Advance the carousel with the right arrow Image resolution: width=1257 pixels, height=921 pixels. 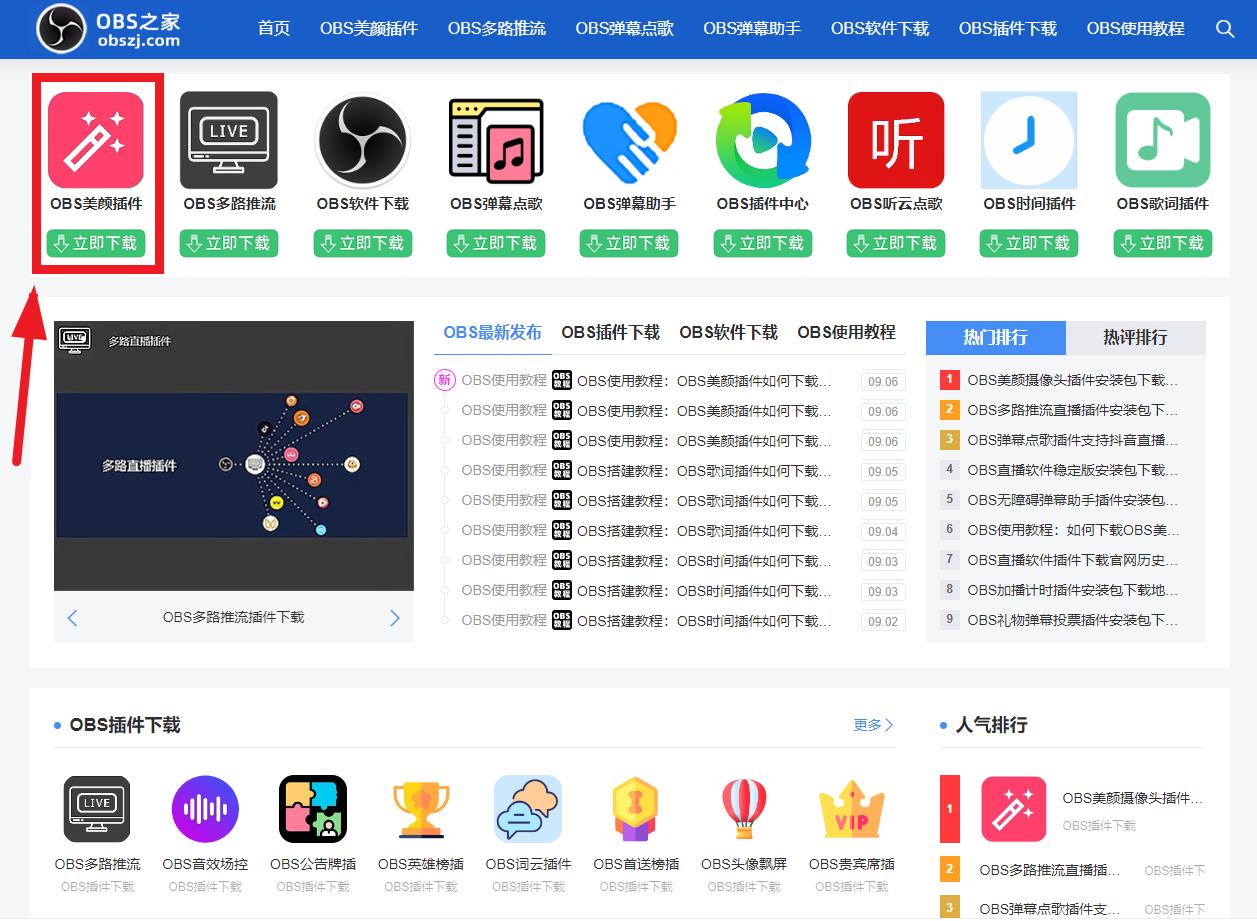click(x=394, y=618)
